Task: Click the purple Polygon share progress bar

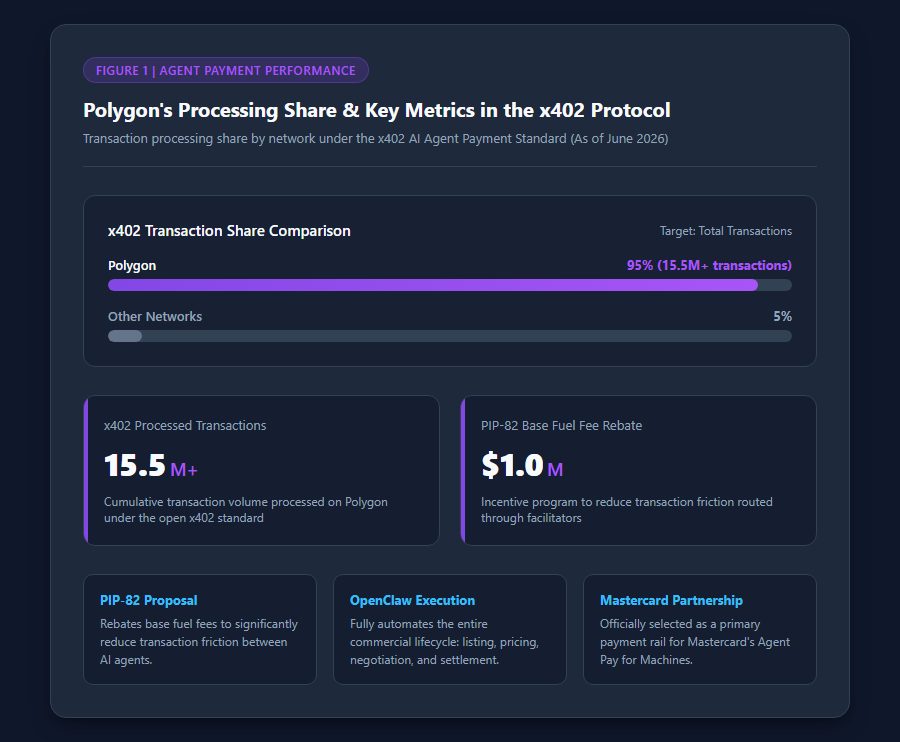Action: (x=433, y=285)
